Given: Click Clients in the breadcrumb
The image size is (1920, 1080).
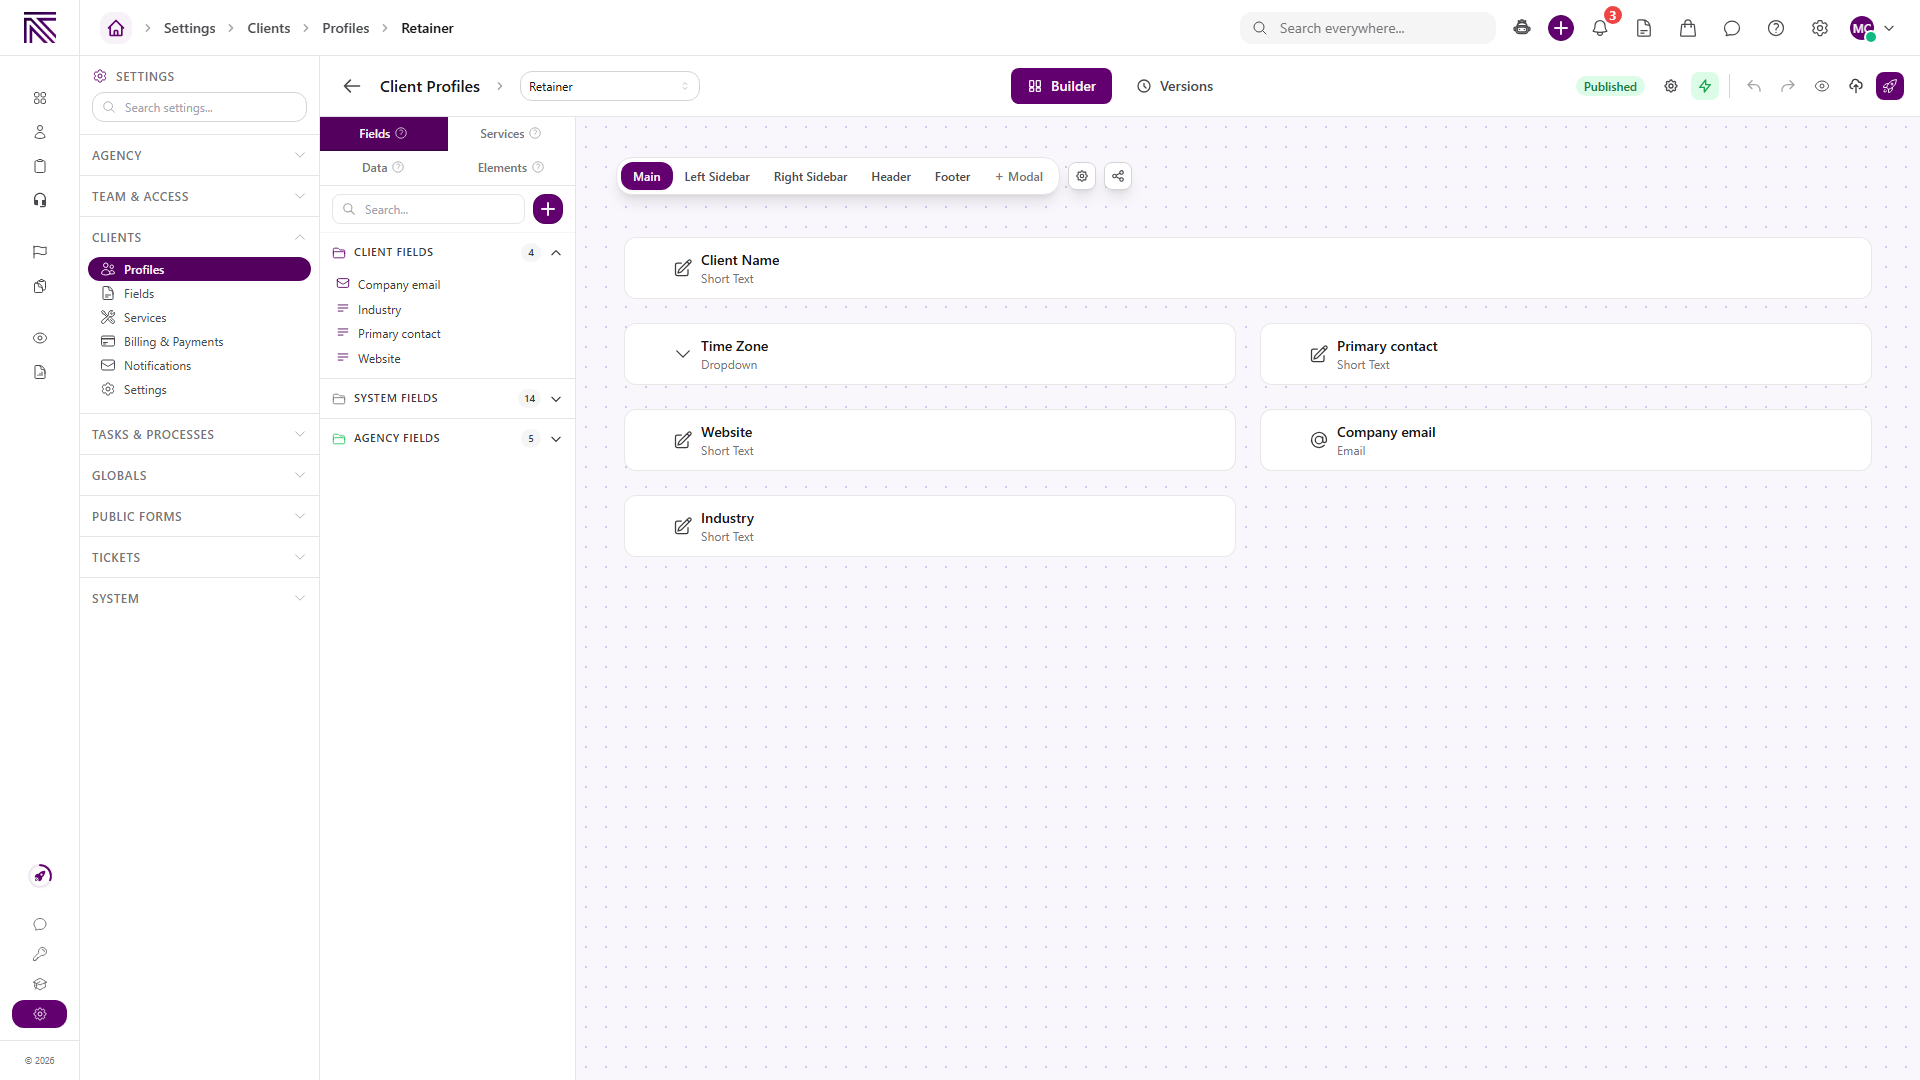Looking at the screenshot, I should pyautogui.click(x=268, y=28).
